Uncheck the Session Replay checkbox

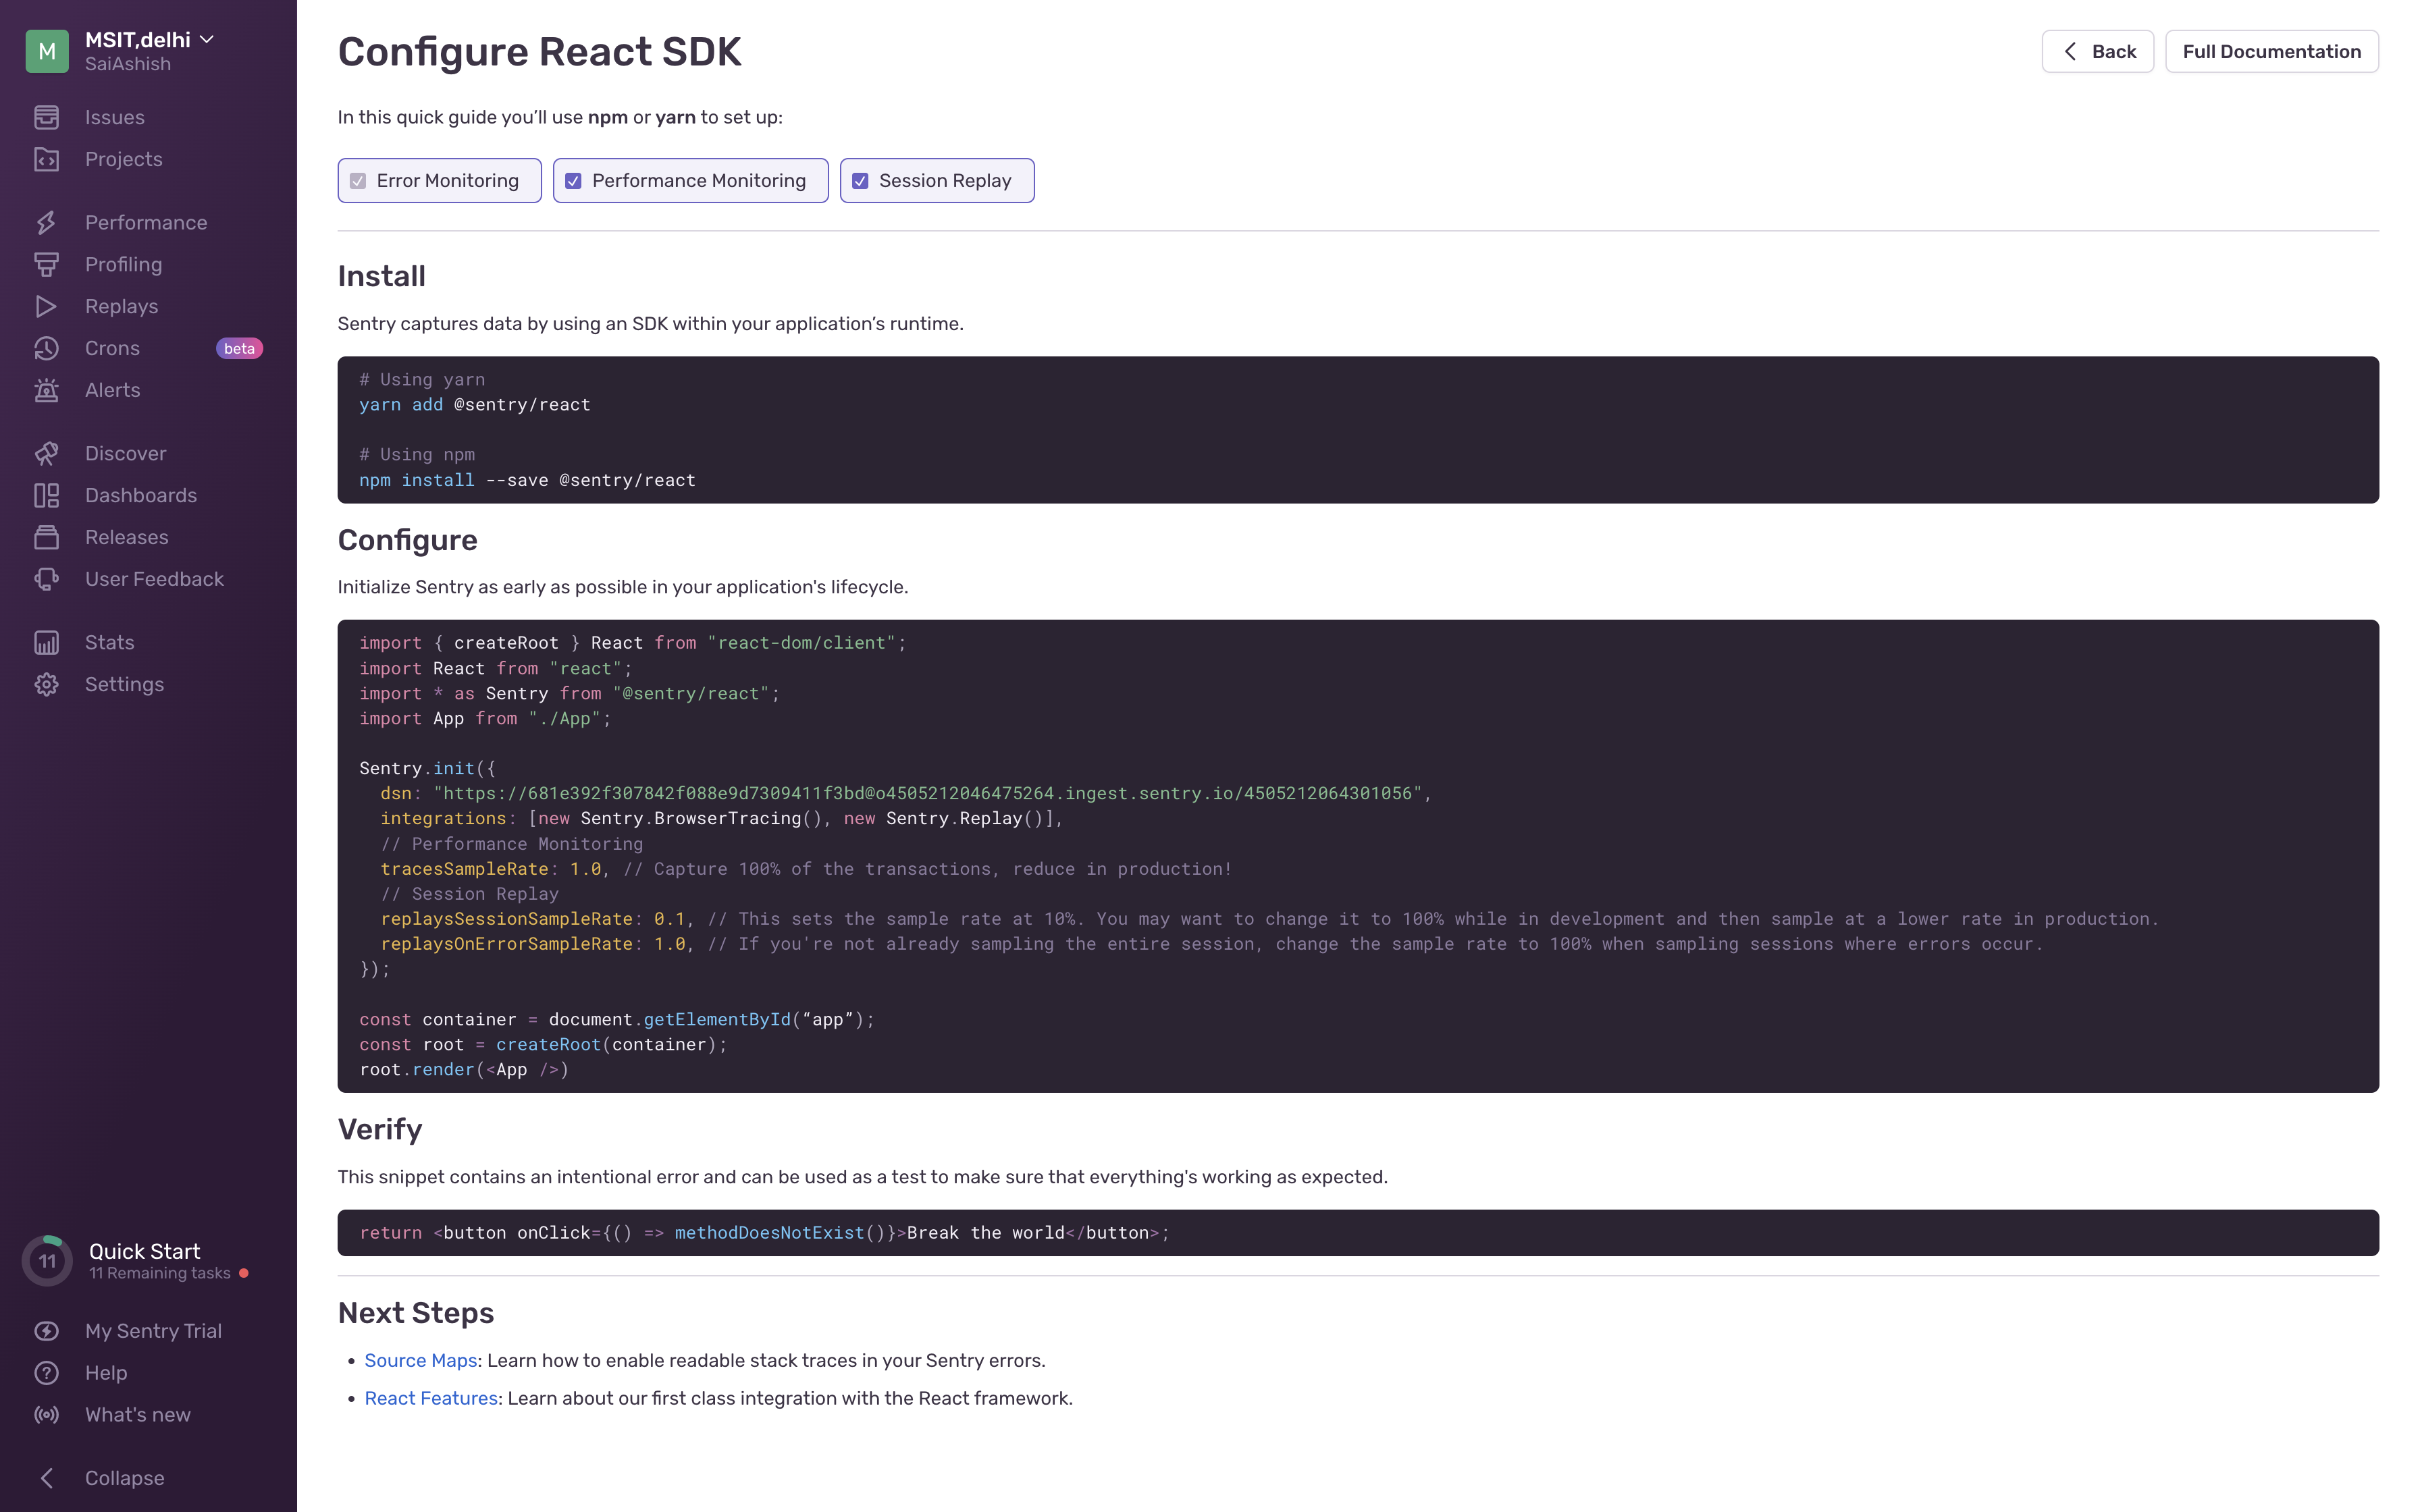[x=861, y=180]
